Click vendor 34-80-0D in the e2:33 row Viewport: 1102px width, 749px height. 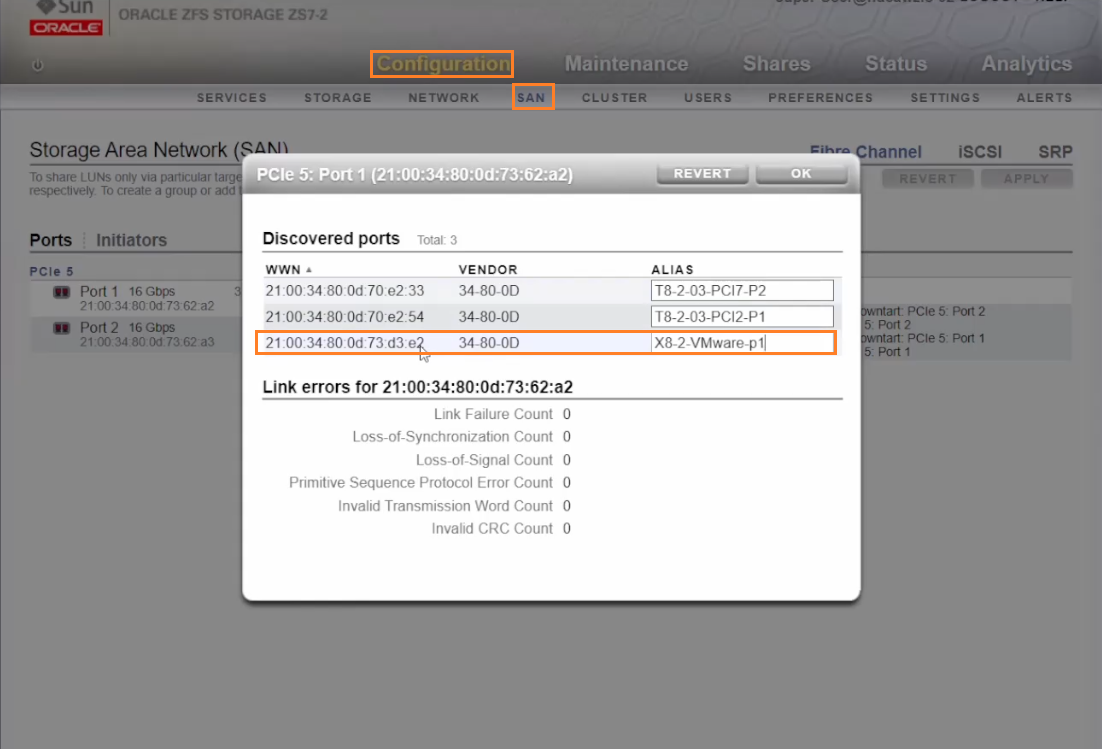click(x=489, y=291)
